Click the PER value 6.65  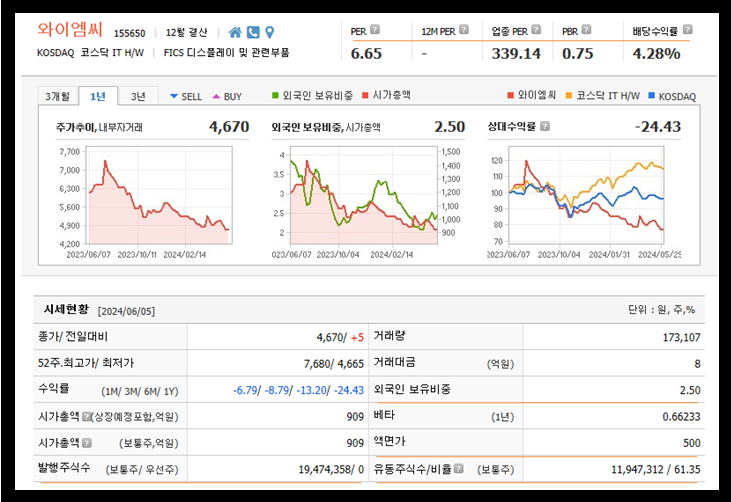coord(366,54)
